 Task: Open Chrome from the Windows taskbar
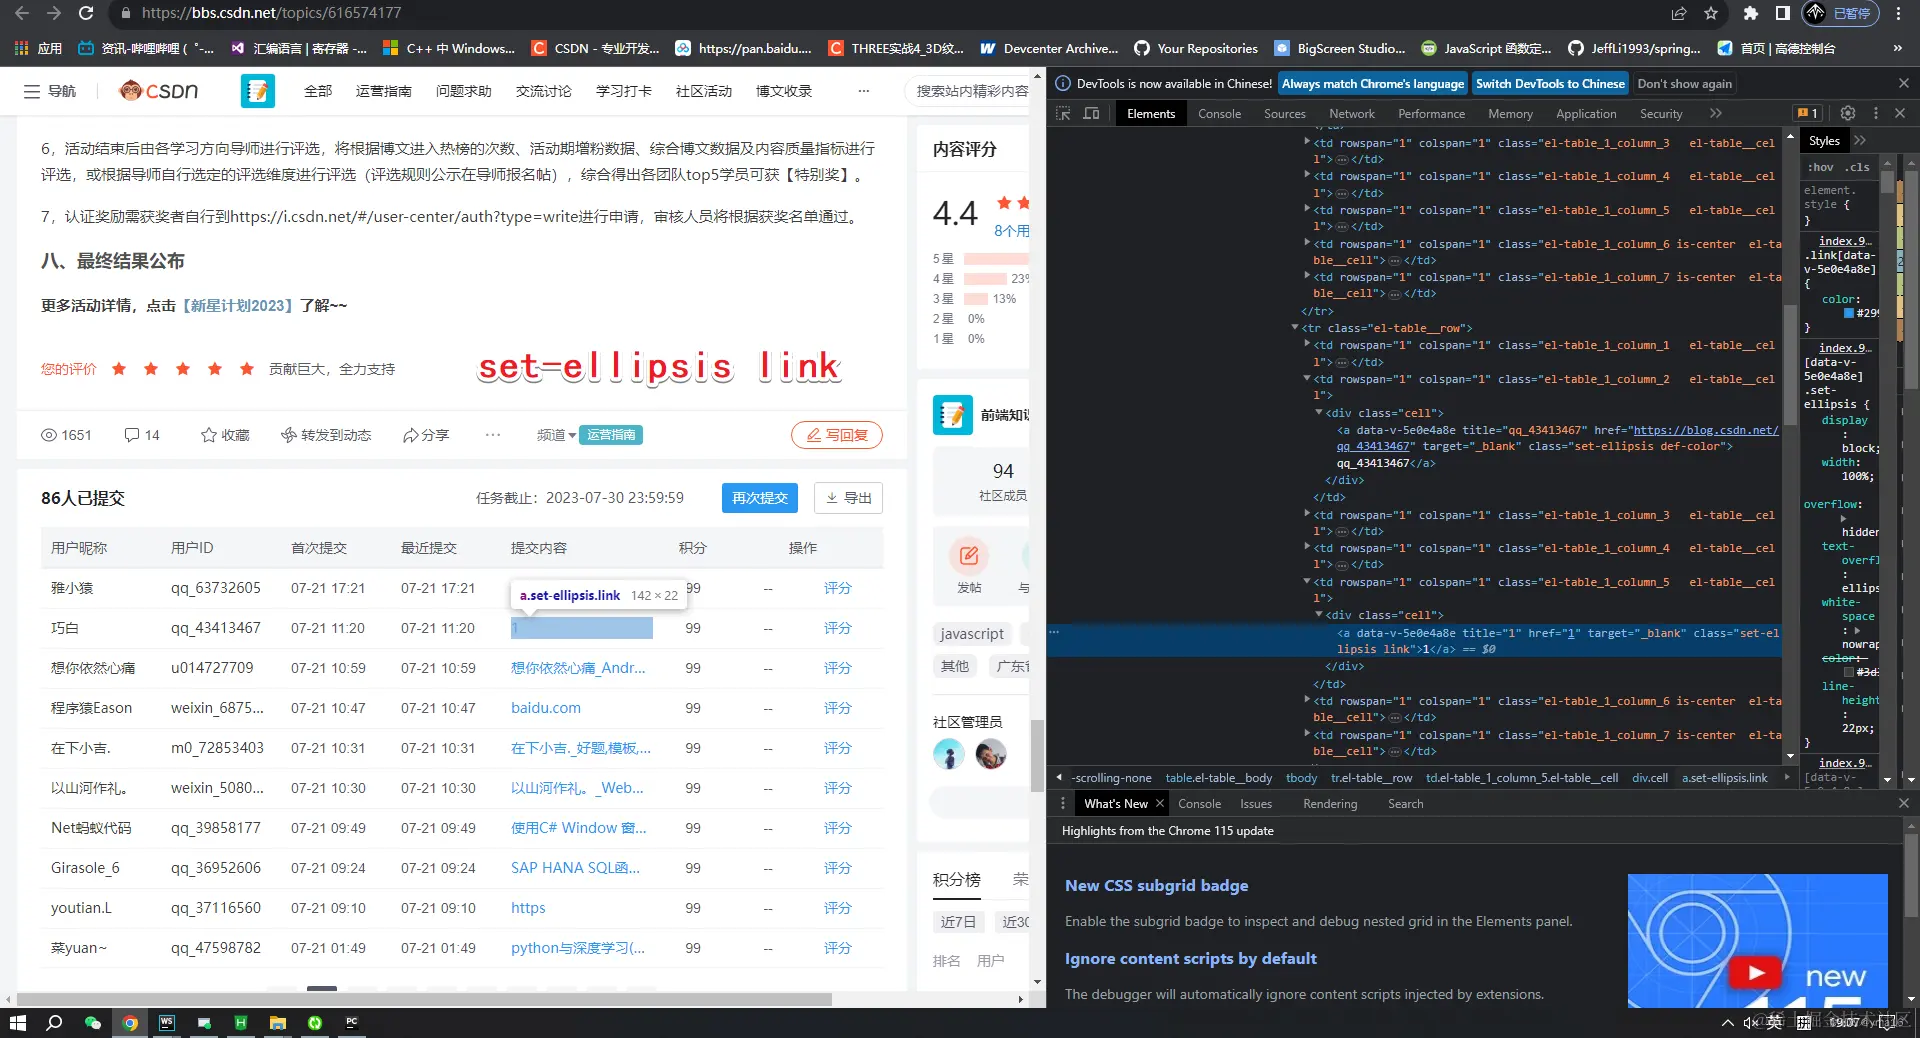pos(130,1023)
